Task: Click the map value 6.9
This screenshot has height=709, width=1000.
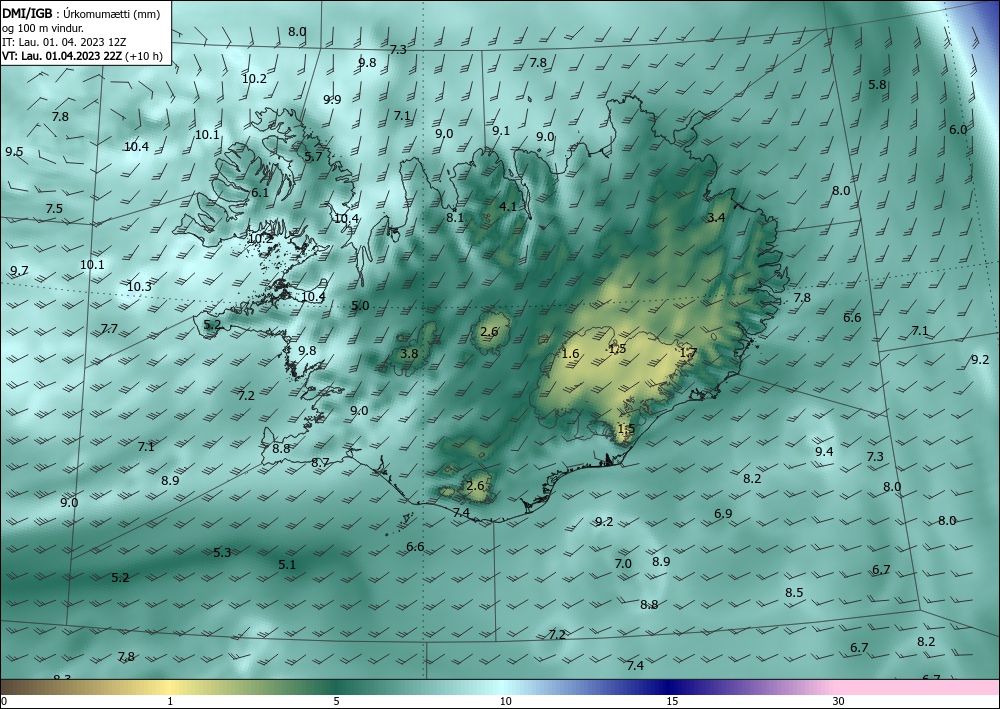Action: [723, 514]
